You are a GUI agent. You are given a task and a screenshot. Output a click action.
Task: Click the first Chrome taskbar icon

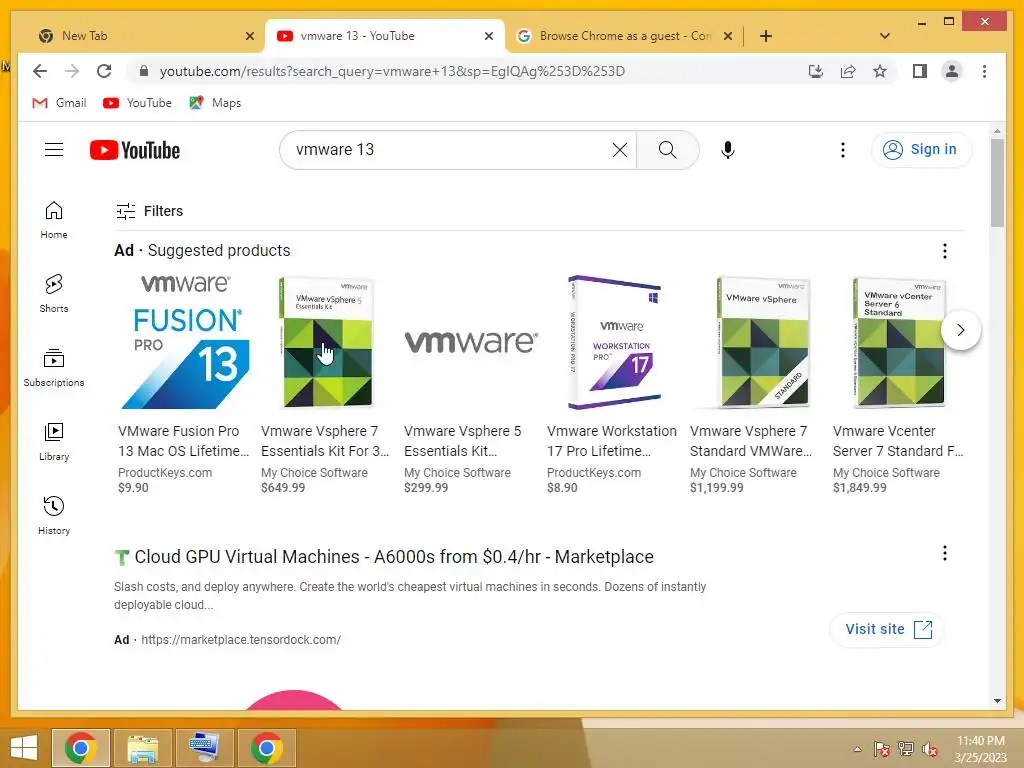tap(81, 748)
